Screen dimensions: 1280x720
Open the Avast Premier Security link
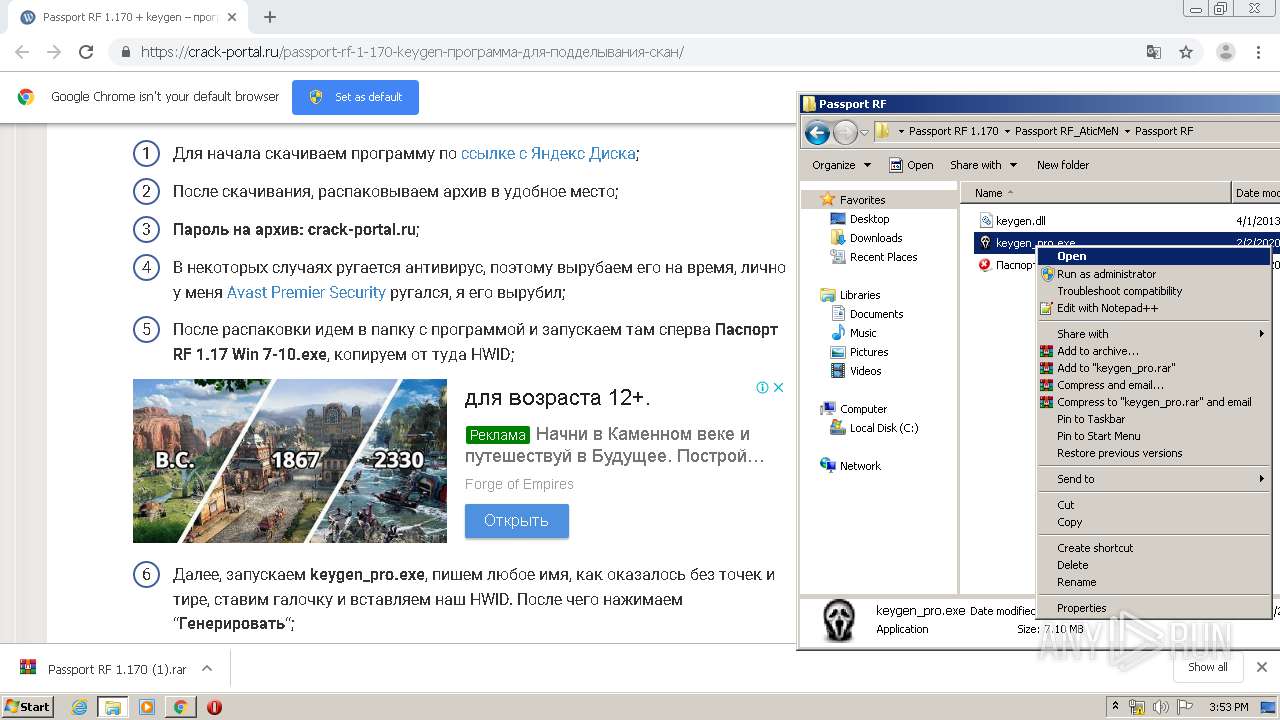tap(306, 292)
